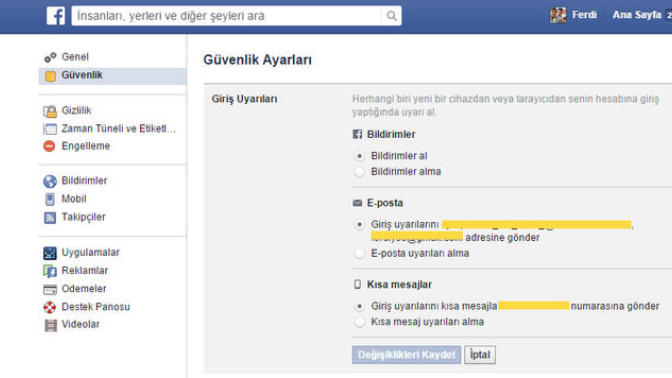Image resolution: width=672 pixels, height=378 pixels.
Task: Click the search magnifier icon
Action: coord(391,16)
